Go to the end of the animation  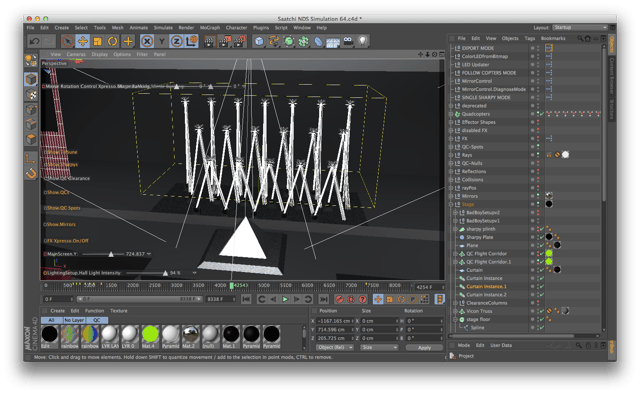[324, 299]
